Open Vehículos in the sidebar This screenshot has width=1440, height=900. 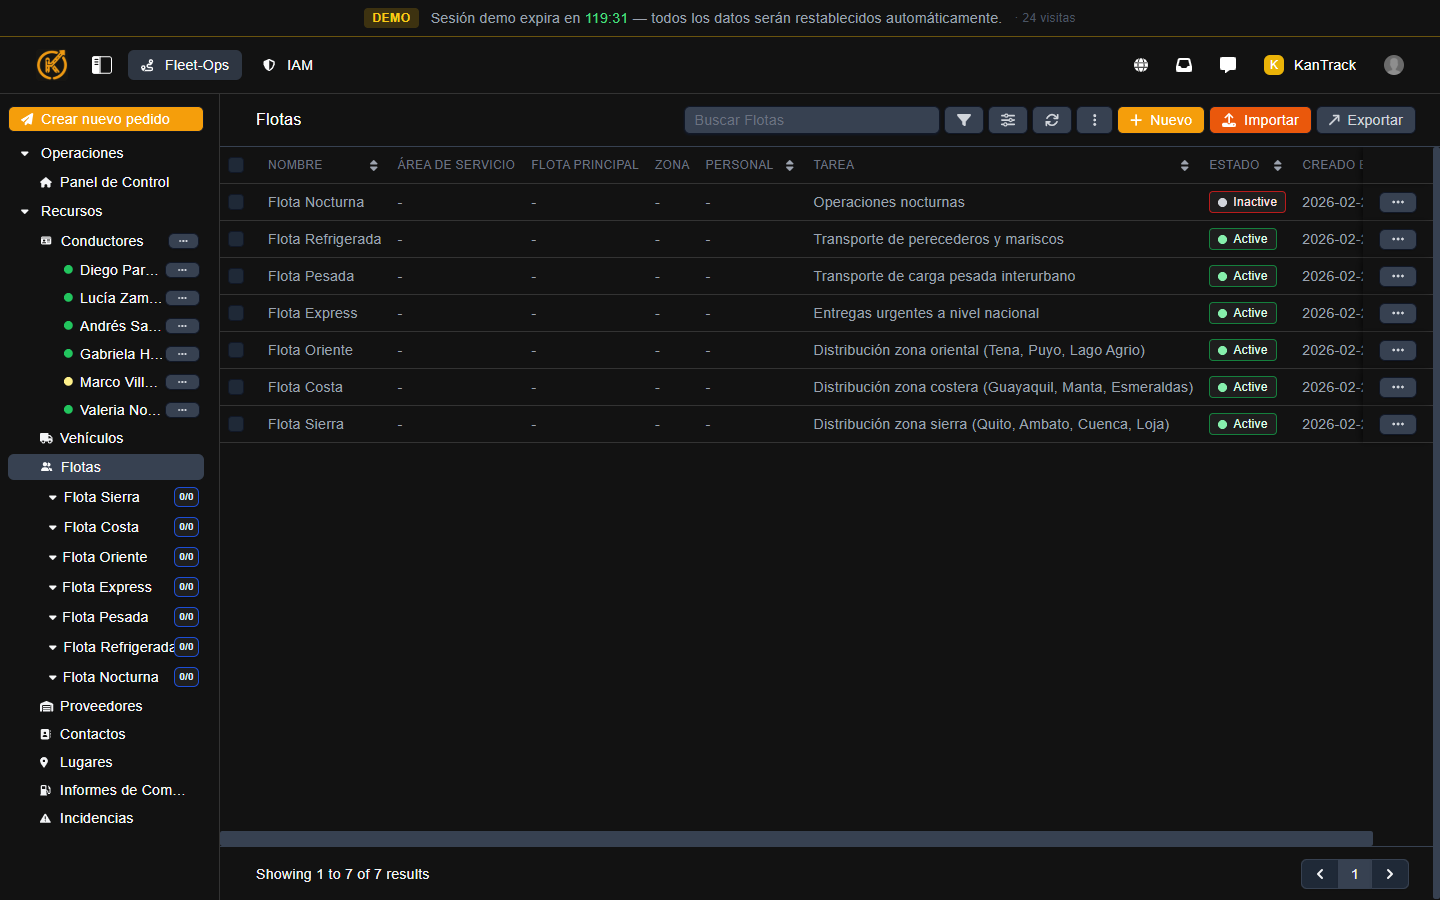tap(91, 438)
